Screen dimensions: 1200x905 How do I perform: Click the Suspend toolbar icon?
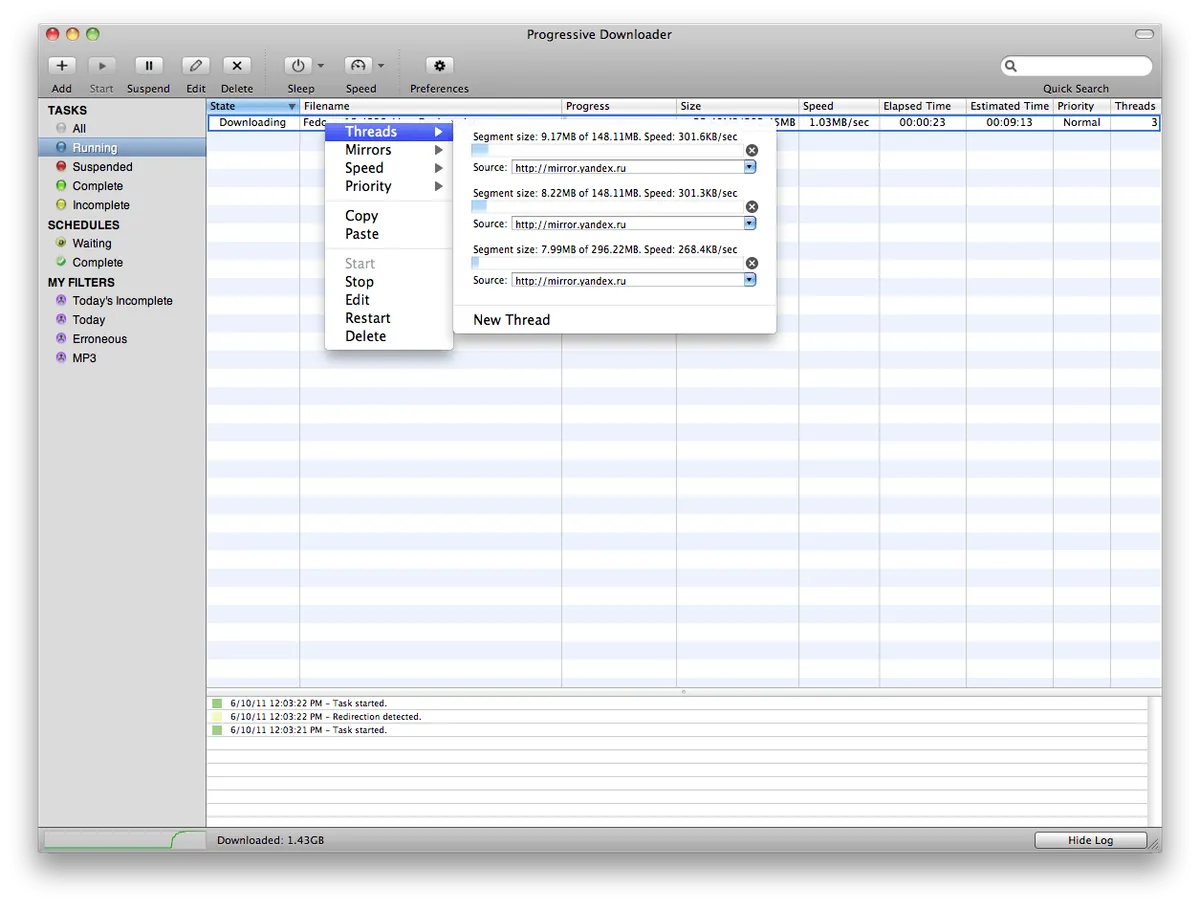point(148,65)
